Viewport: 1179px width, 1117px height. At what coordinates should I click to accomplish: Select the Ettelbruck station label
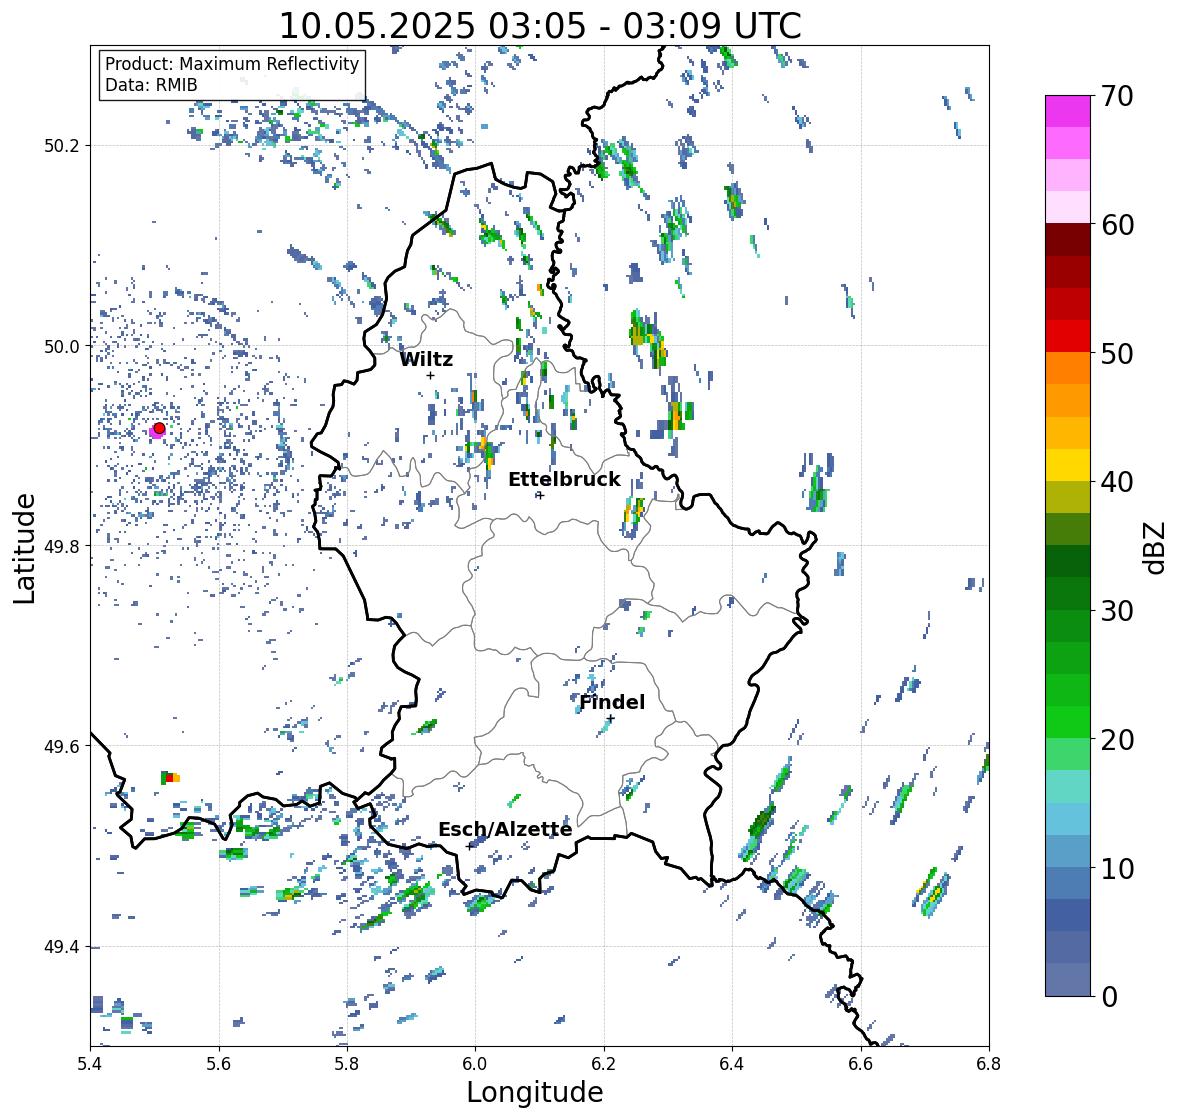point(564,479)
